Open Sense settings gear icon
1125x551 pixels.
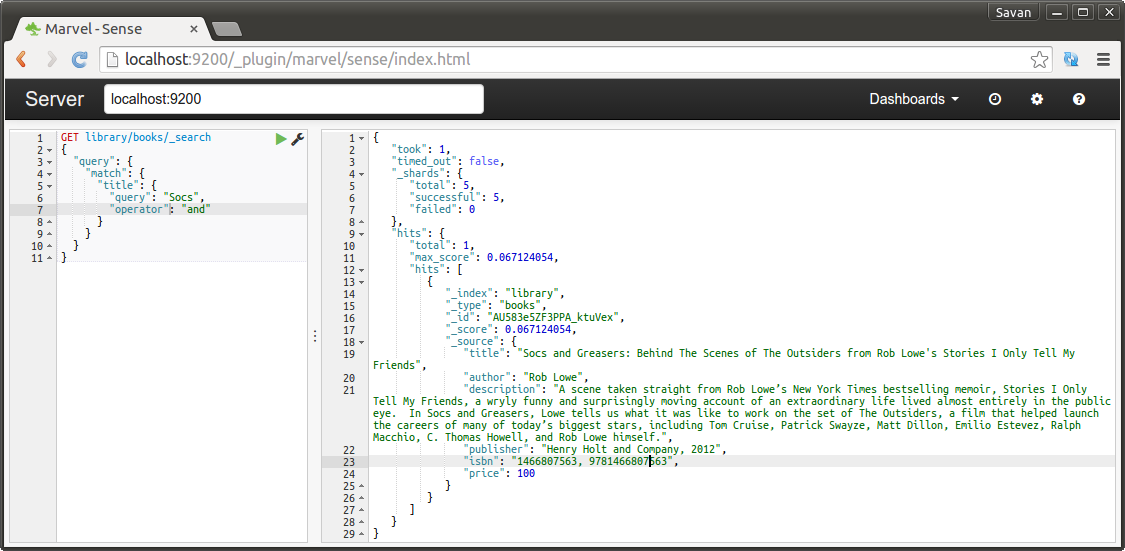click(1036, 99)
